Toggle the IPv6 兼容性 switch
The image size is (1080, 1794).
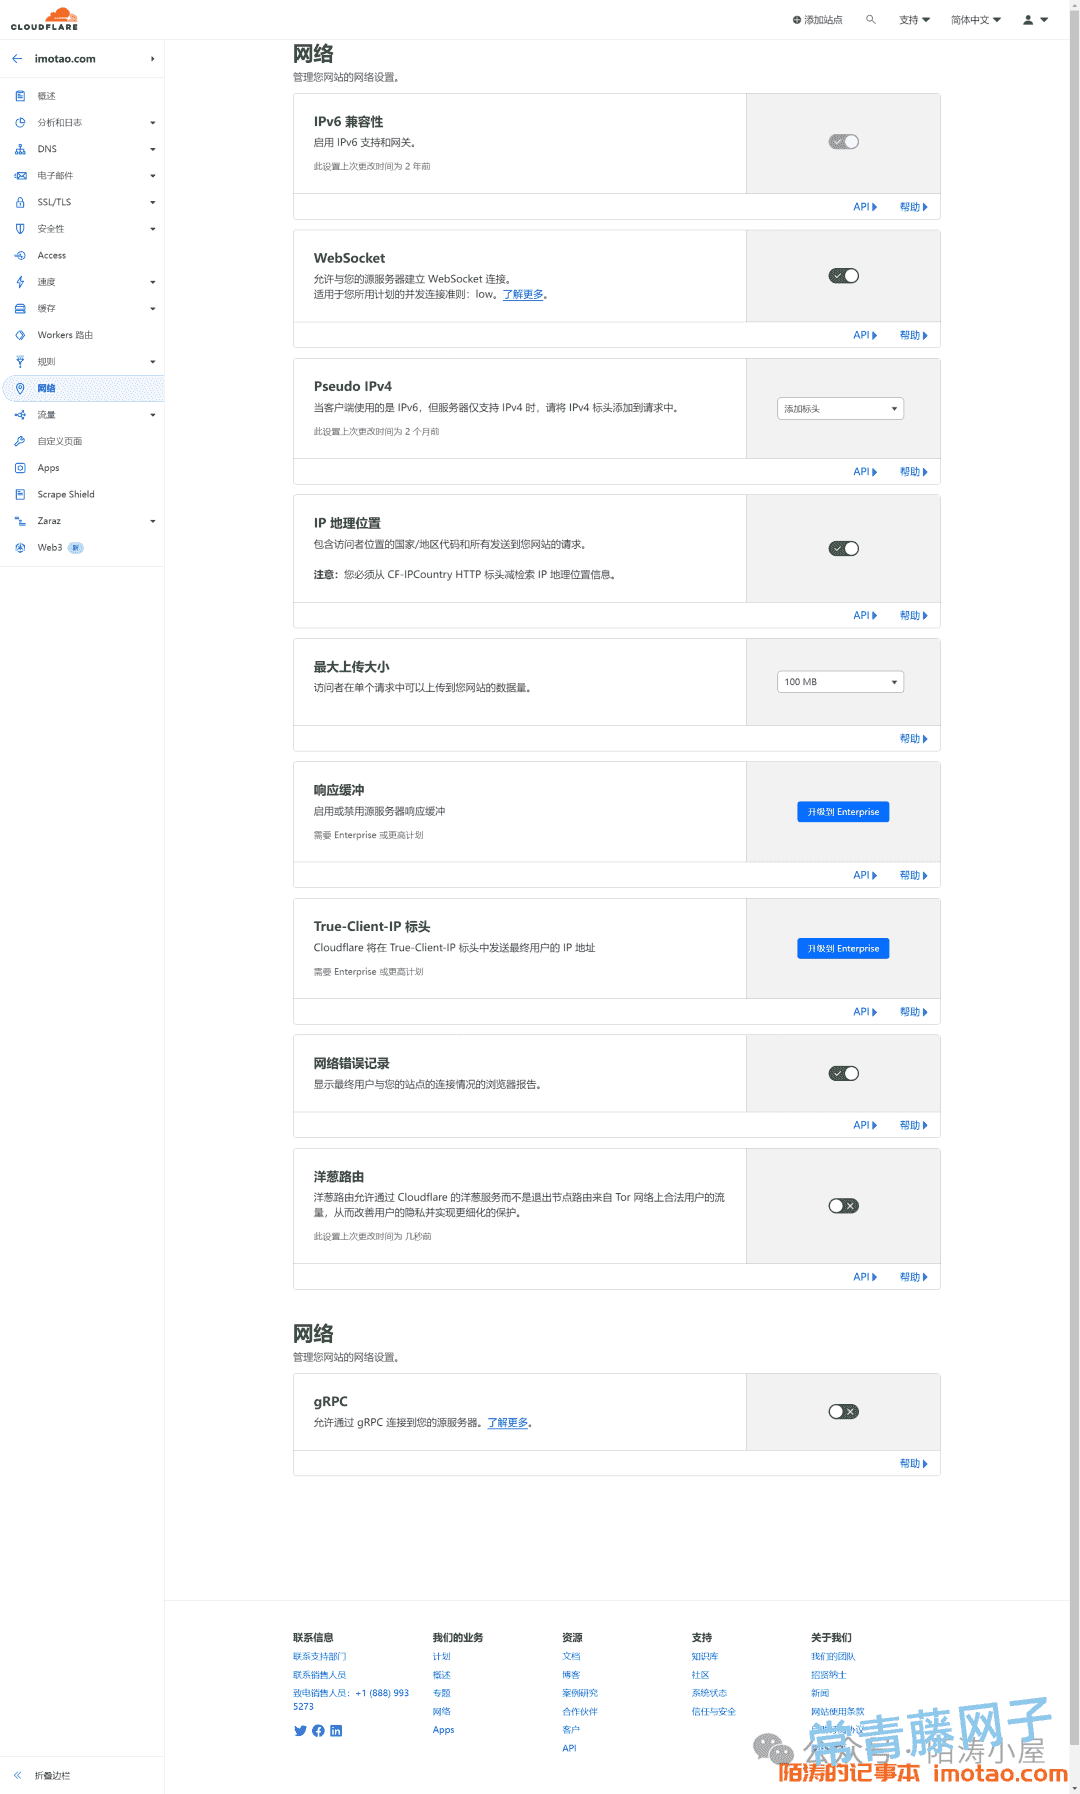click(x=844, y=142)
